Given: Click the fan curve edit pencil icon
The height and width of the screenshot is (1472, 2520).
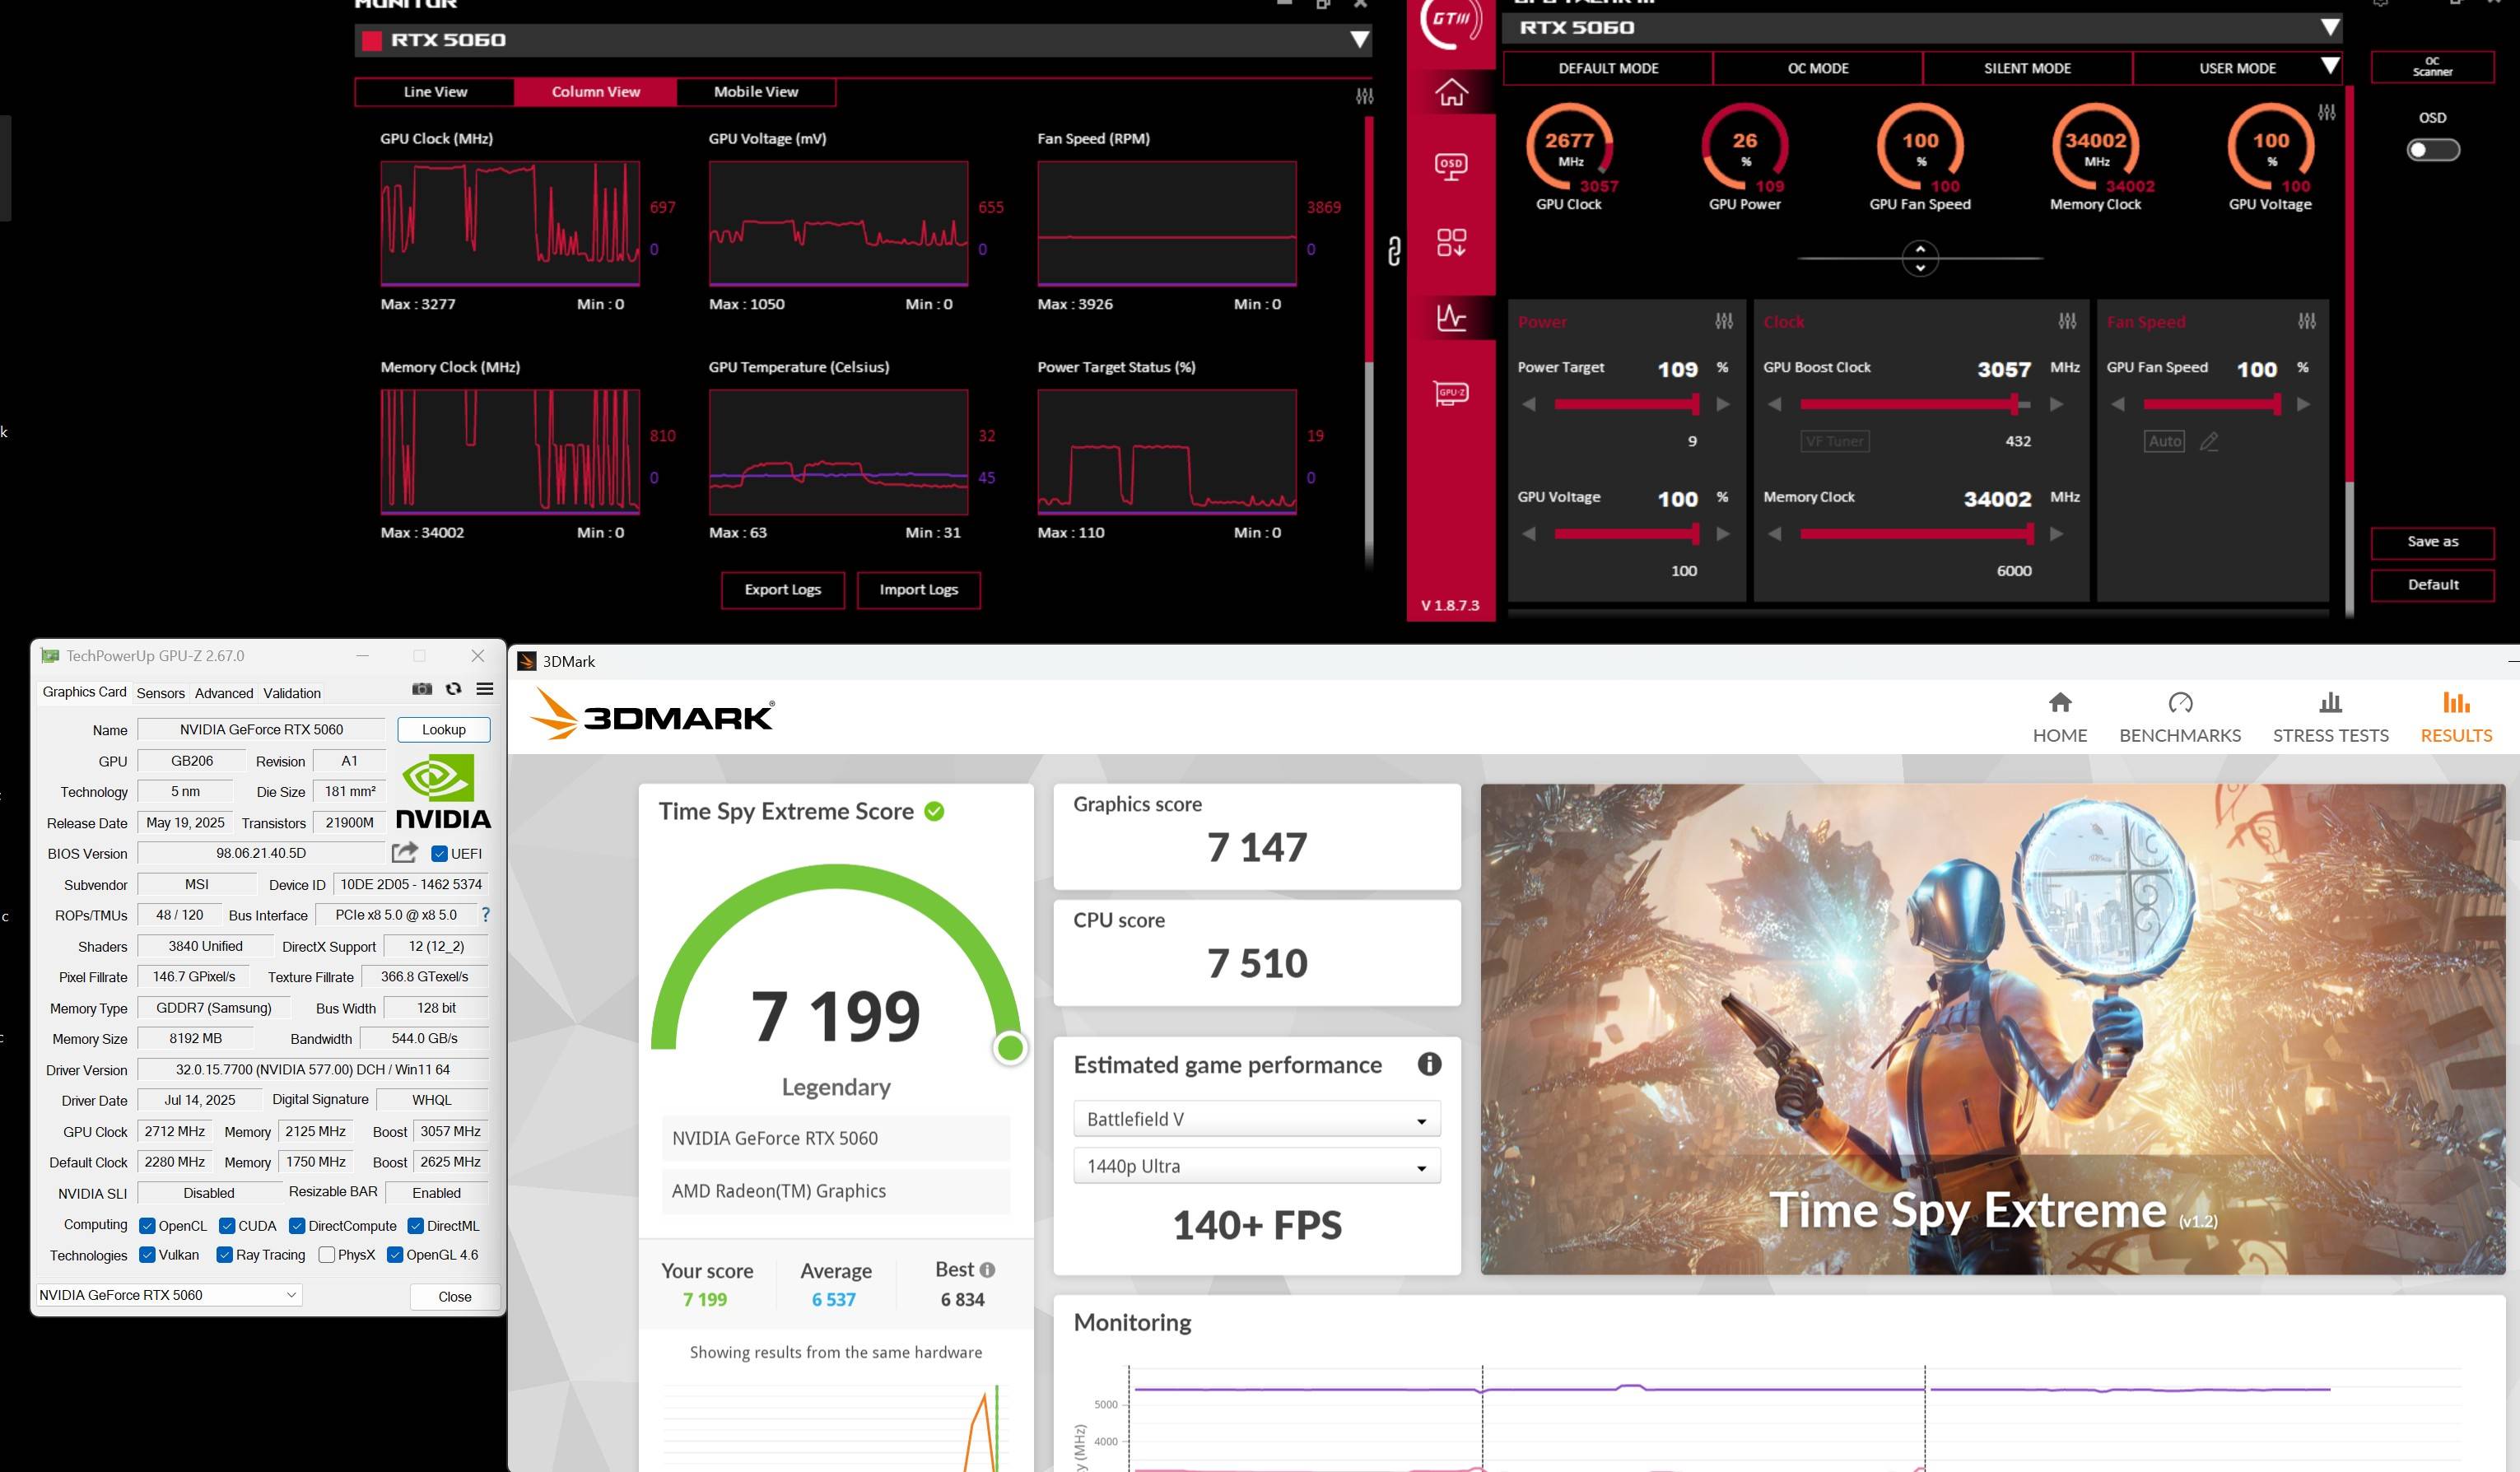Looking at the screenshot, I should pos(2209,441).
